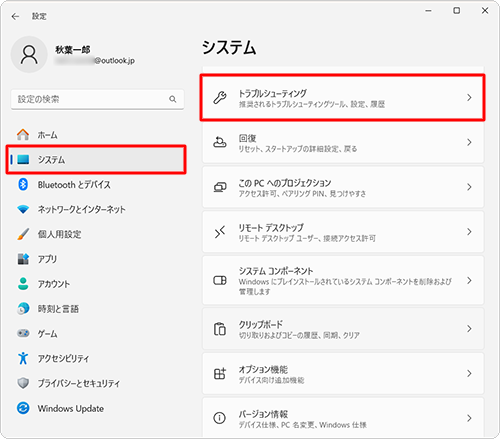Click the user profile avatar icon
Viewport: 500px width, 439px height.
tap(29, 55)
